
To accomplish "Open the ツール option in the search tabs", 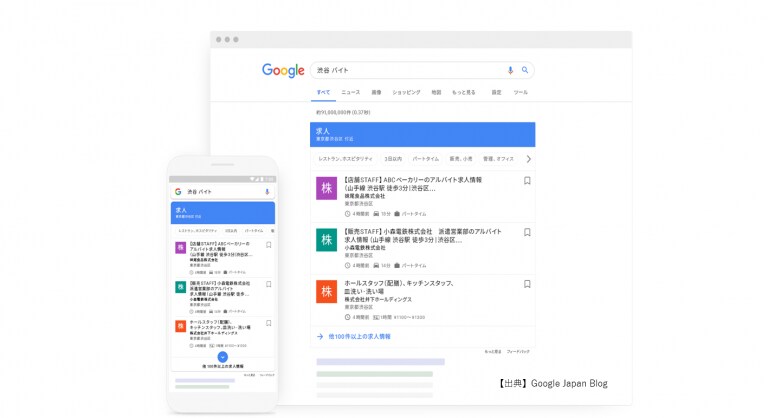I will click(x=520, y=92).
